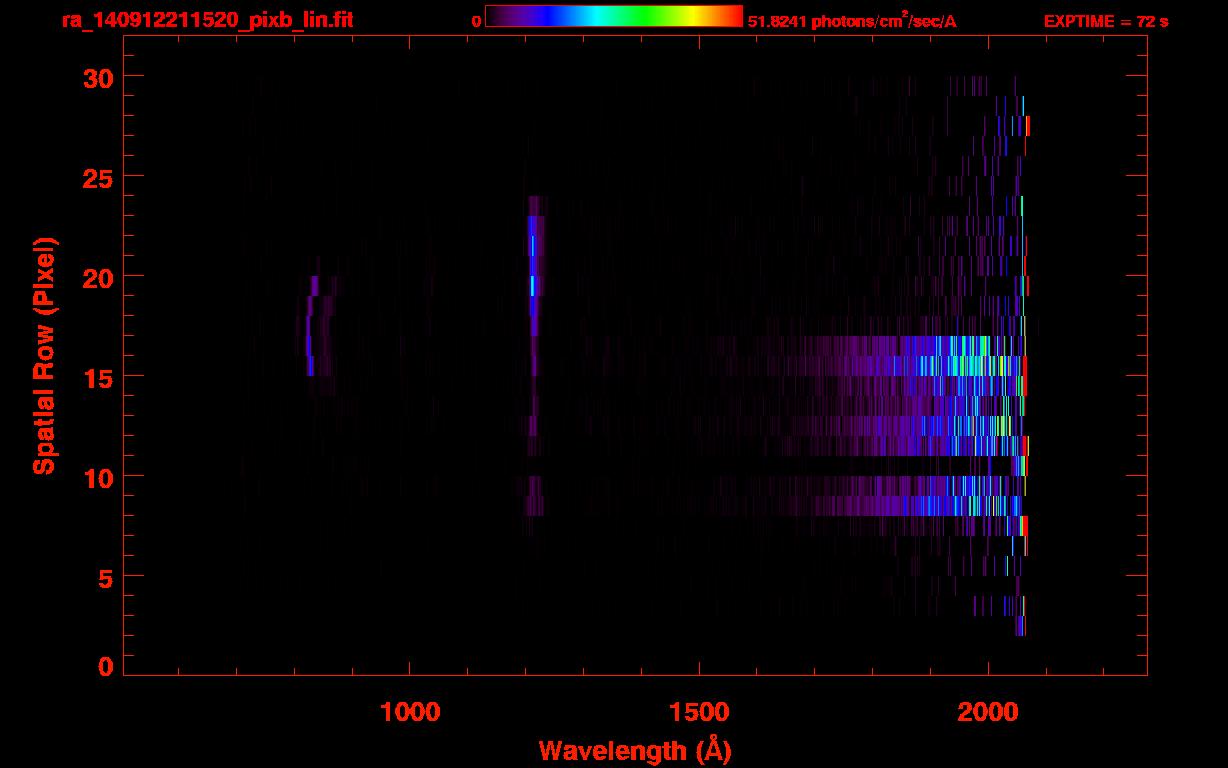This screenshot has height=768, width=1228.
Task: Click the y-axis tick label 30
Action: click(97, 76)
